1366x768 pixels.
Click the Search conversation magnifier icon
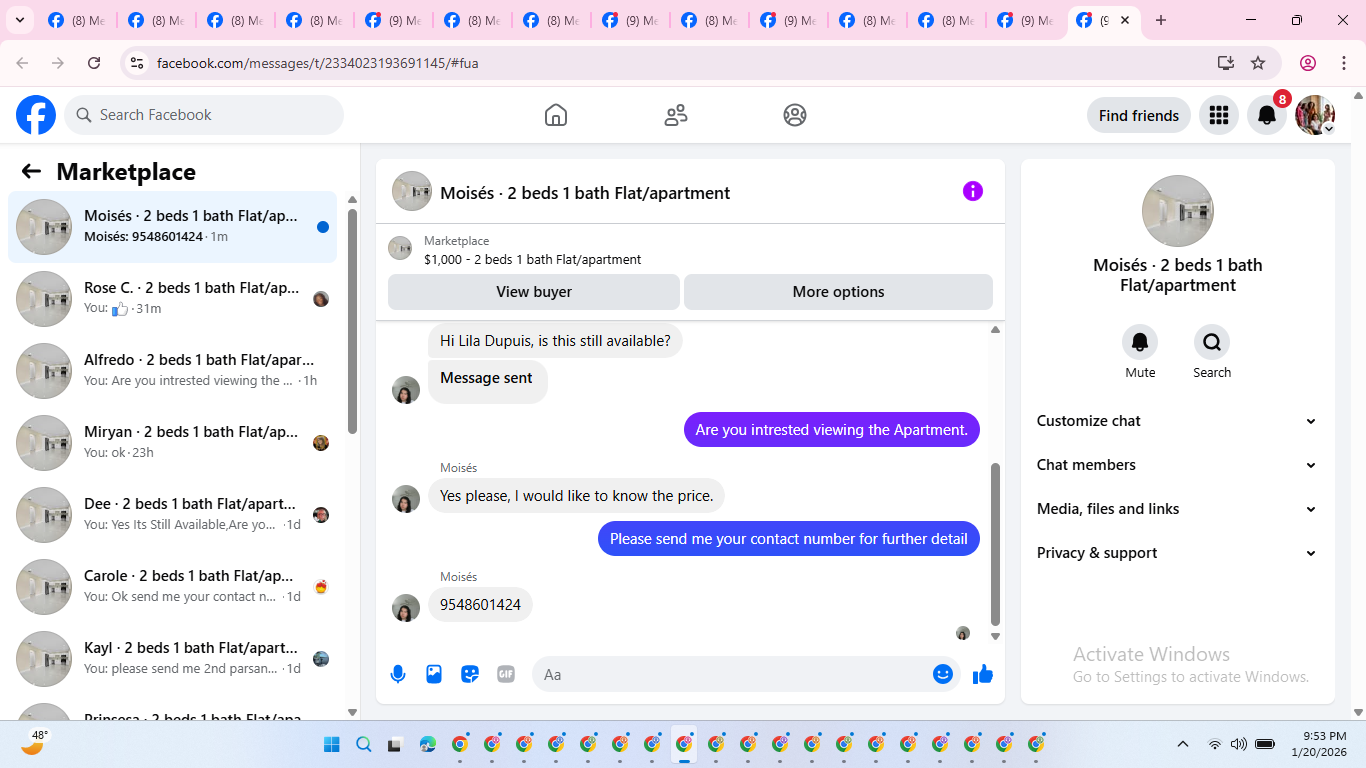tap(1212, 342)
